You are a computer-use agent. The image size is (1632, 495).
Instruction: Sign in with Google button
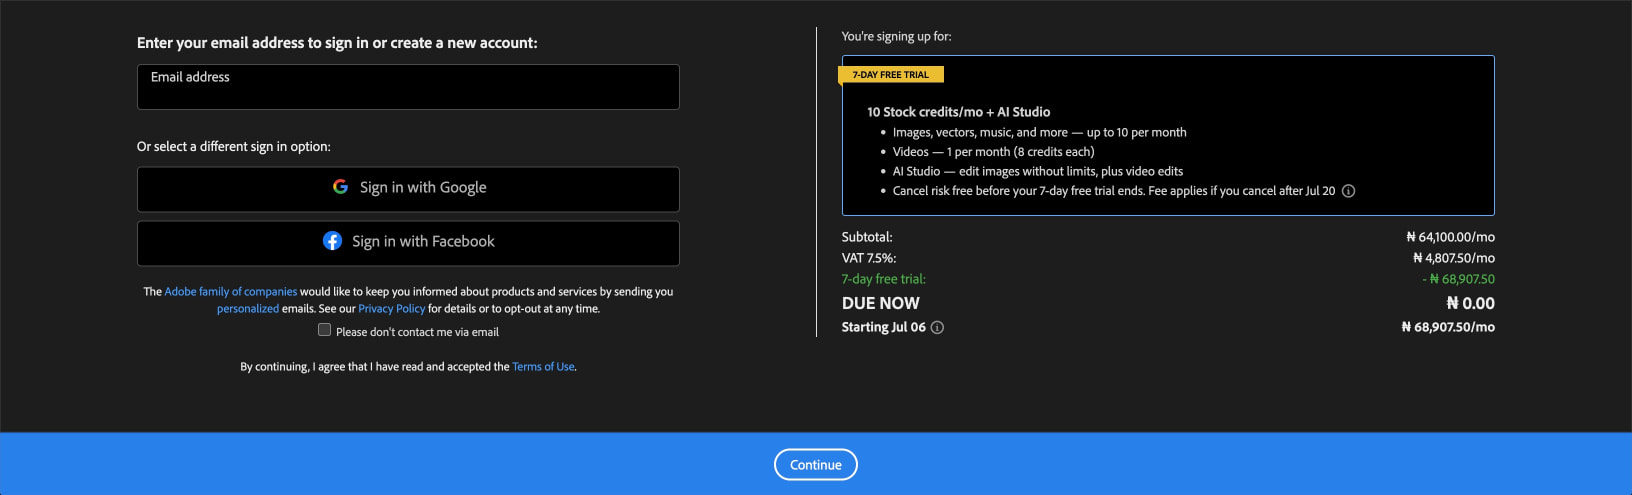408,189
